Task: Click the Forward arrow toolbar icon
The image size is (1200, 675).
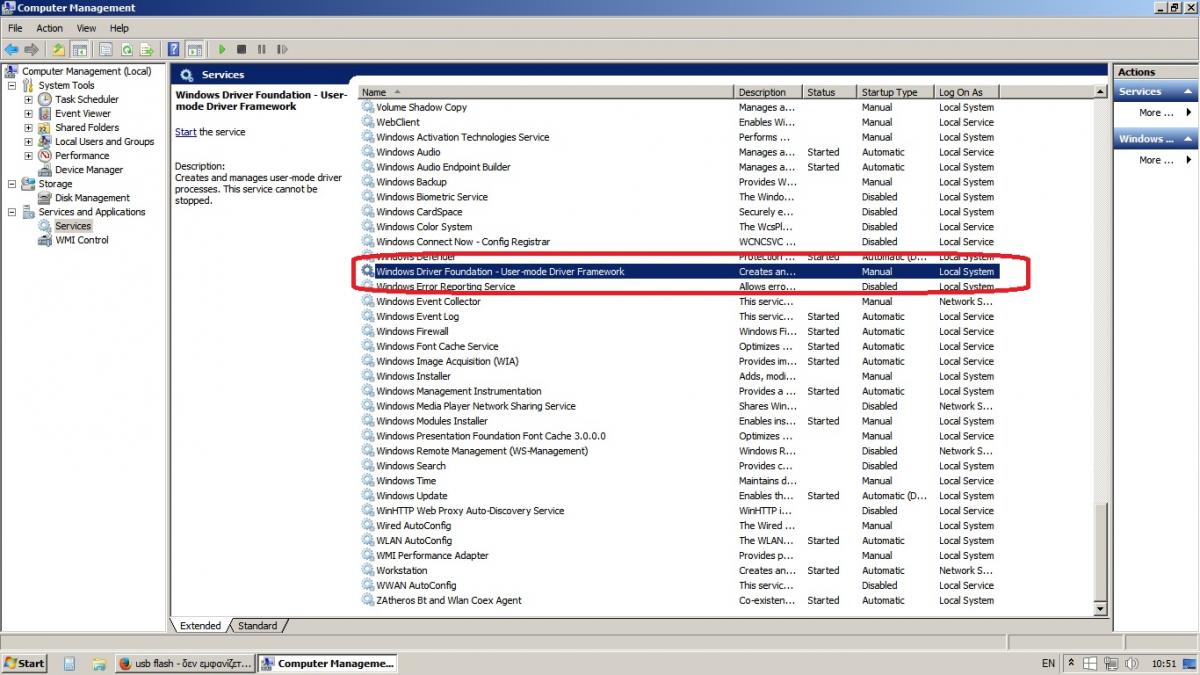Action: click(32, 49)
